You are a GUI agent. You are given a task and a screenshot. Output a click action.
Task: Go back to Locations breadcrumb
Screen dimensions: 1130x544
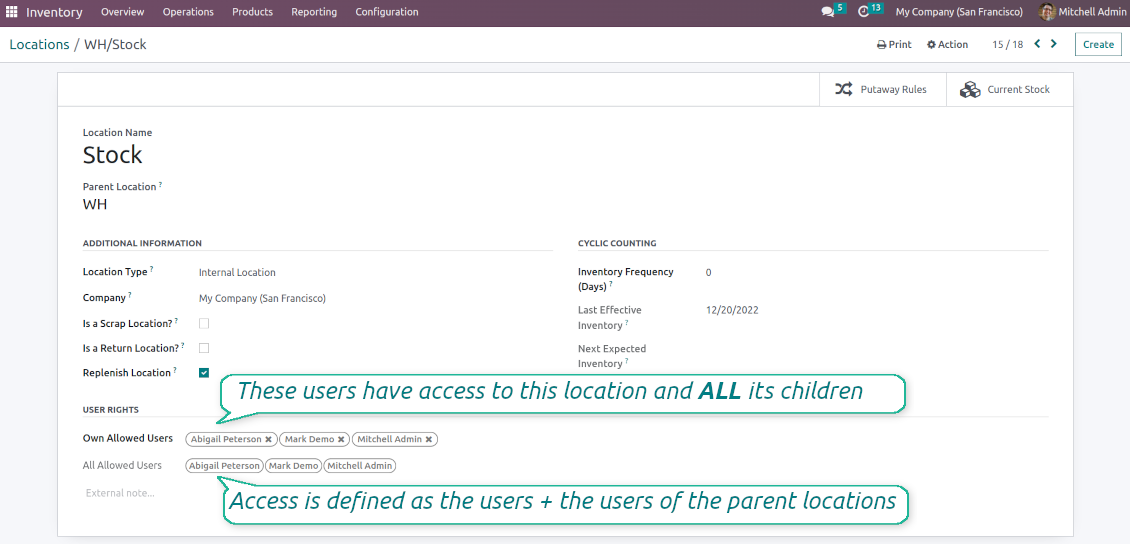[39, 45]
